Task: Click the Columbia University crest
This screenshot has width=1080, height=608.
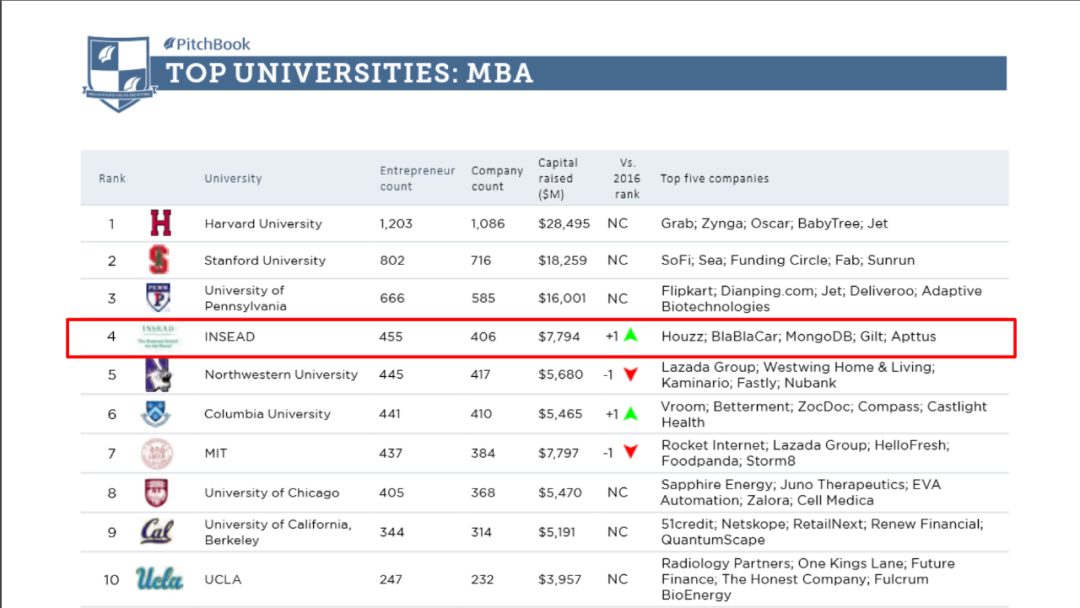Action: point(158,414)
